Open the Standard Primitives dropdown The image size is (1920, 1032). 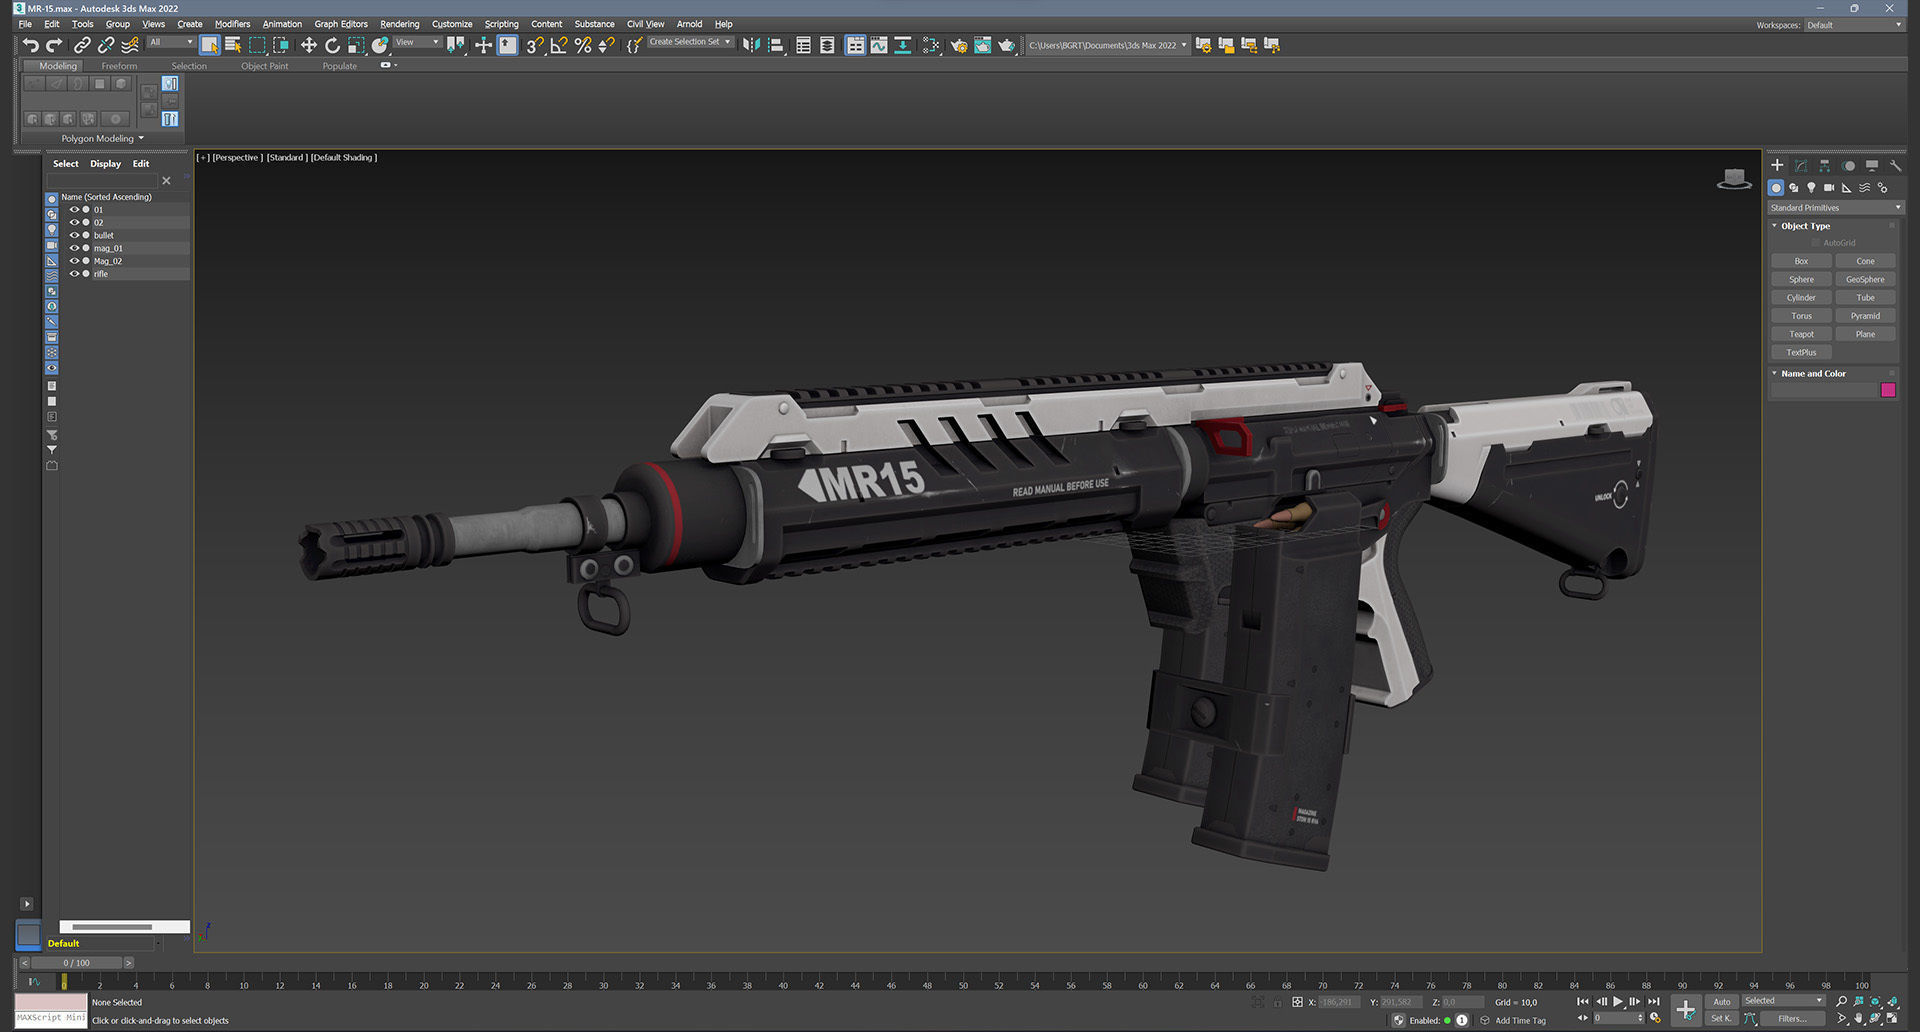1835,208
